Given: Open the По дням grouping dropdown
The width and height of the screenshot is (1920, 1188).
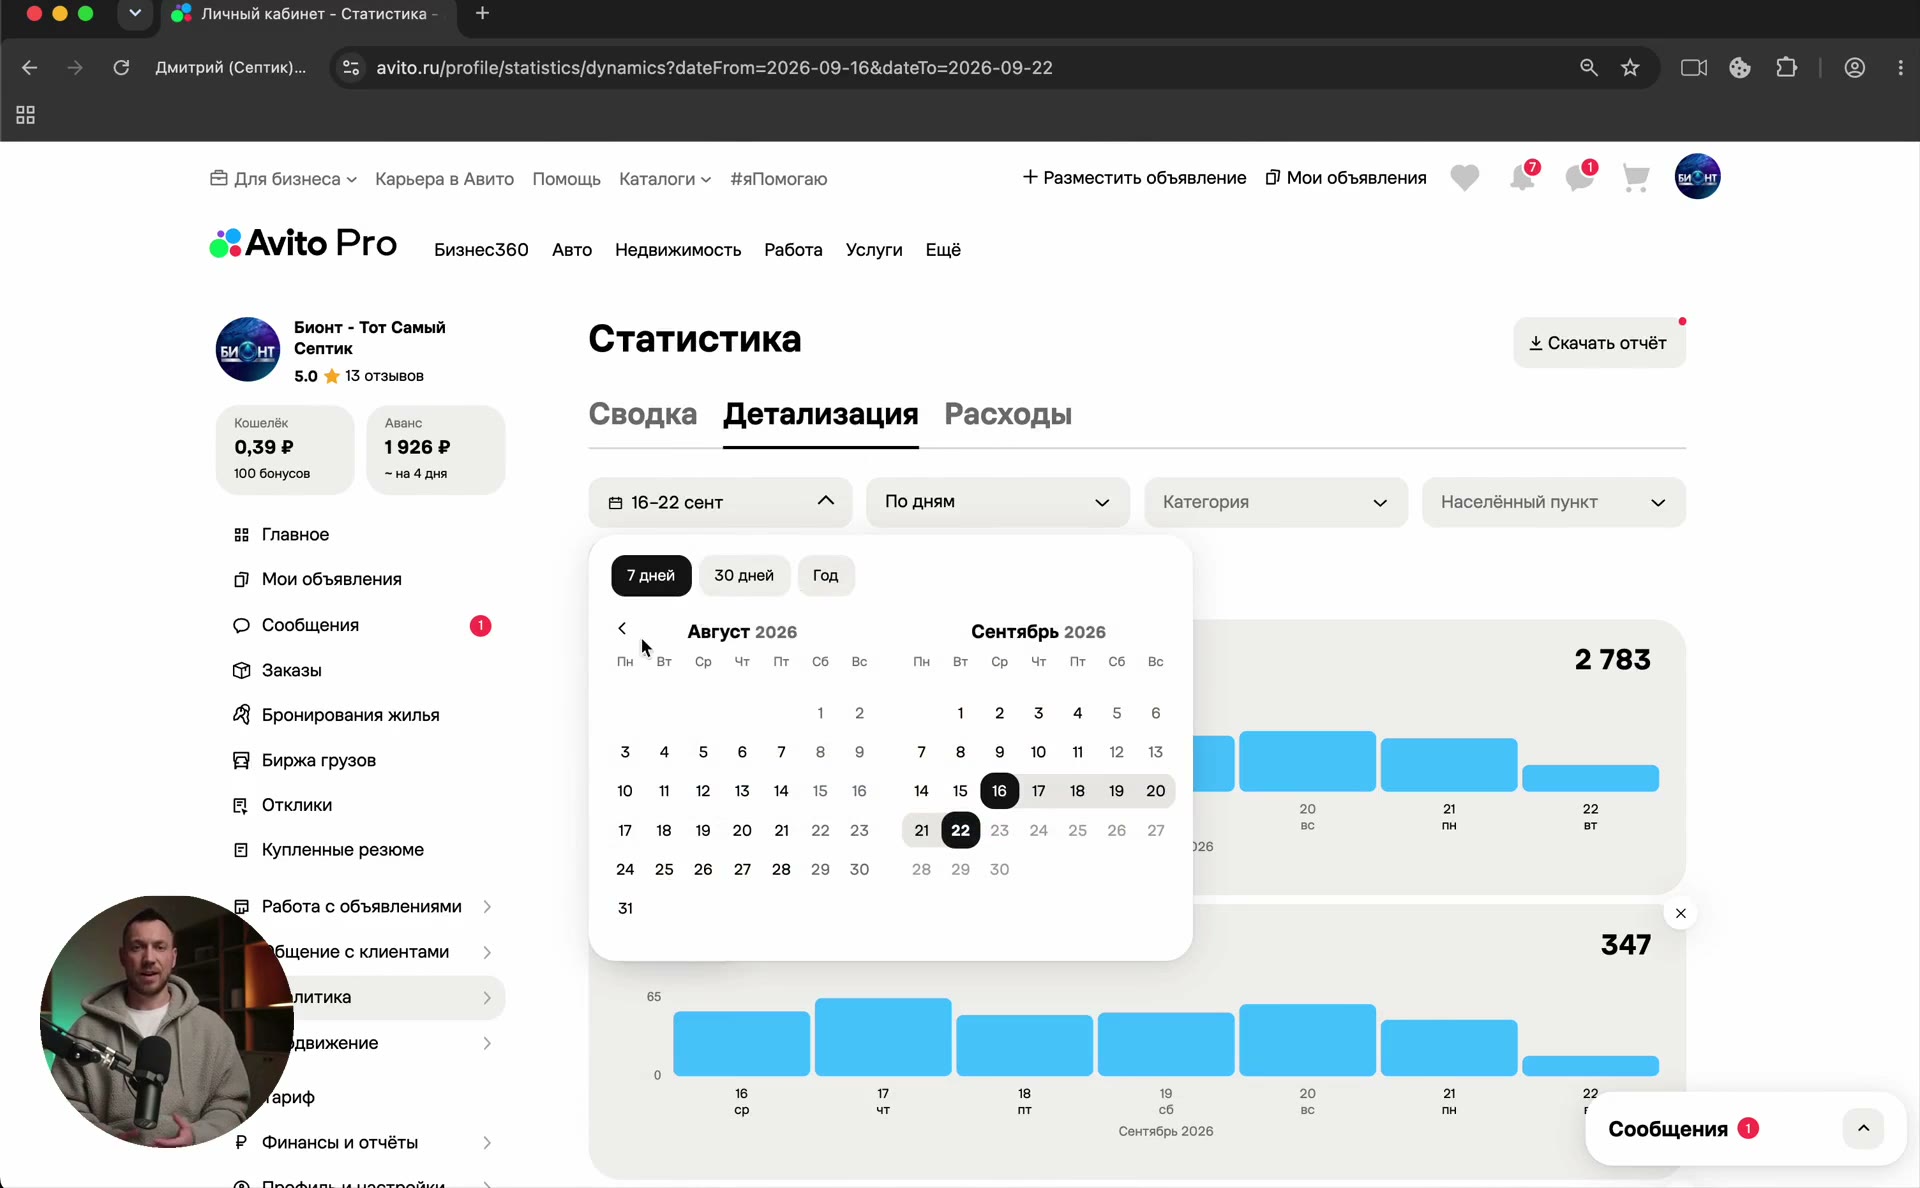Looking at the screenshot, I should [x=998, y=502].
